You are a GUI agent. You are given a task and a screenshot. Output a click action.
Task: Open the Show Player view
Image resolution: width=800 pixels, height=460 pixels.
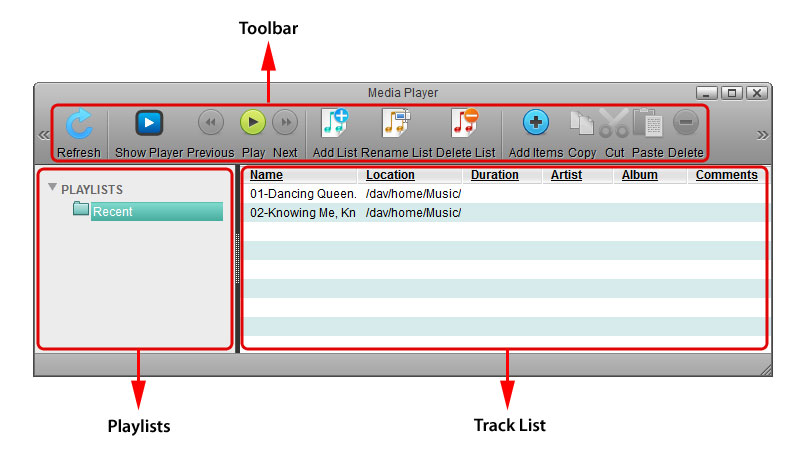149,123
